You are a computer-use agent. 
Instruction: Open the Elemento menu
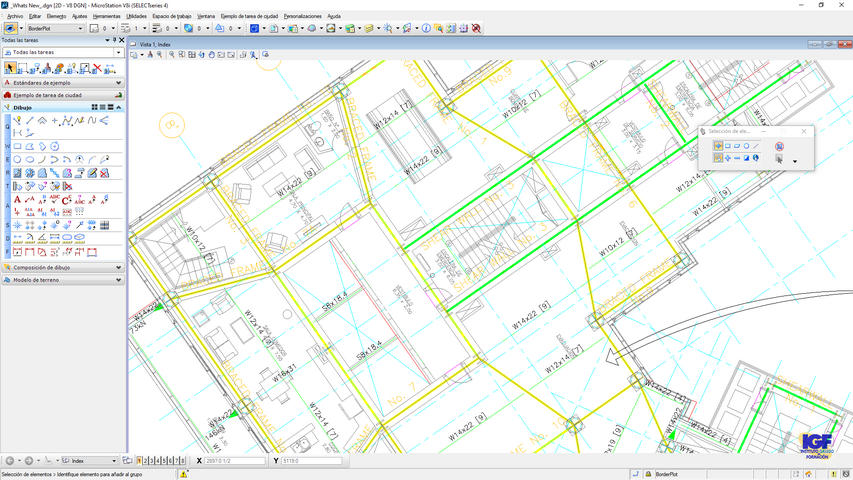[x=56, y=16]
